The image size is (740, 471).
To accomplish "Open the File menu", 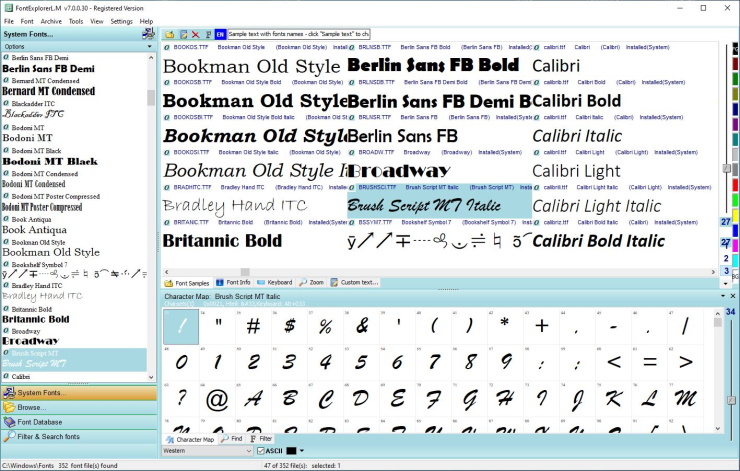I will tap(9, 21).
